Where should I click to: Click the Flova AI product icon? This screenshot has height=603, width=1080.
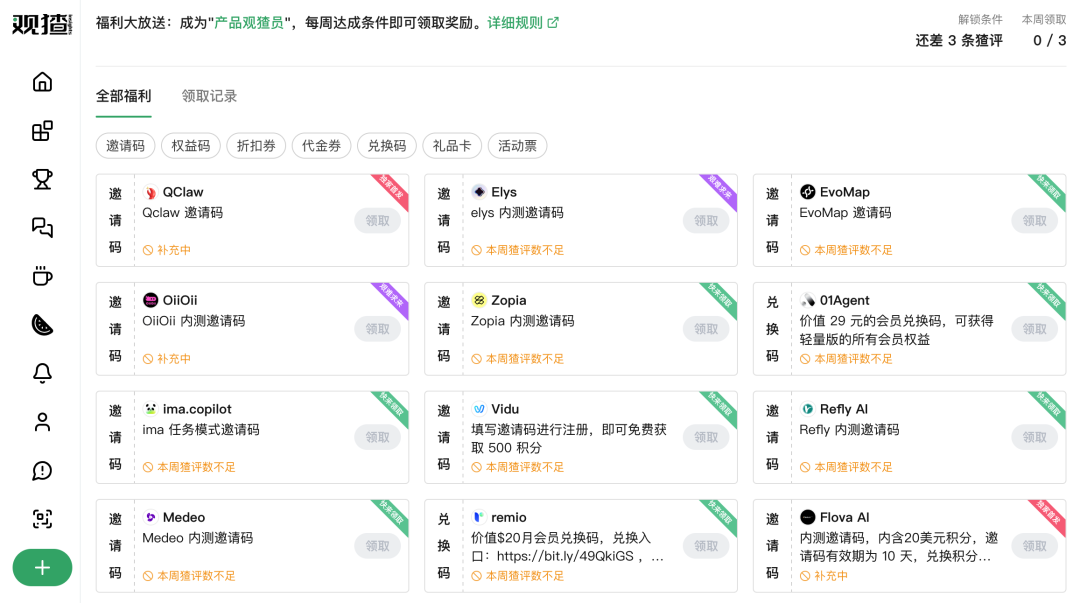click(x=807, y=517)
